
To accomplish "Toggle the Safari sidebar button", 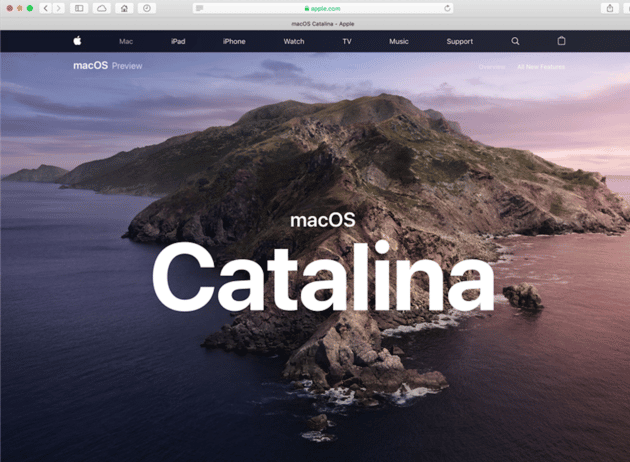I will point(79,8).
